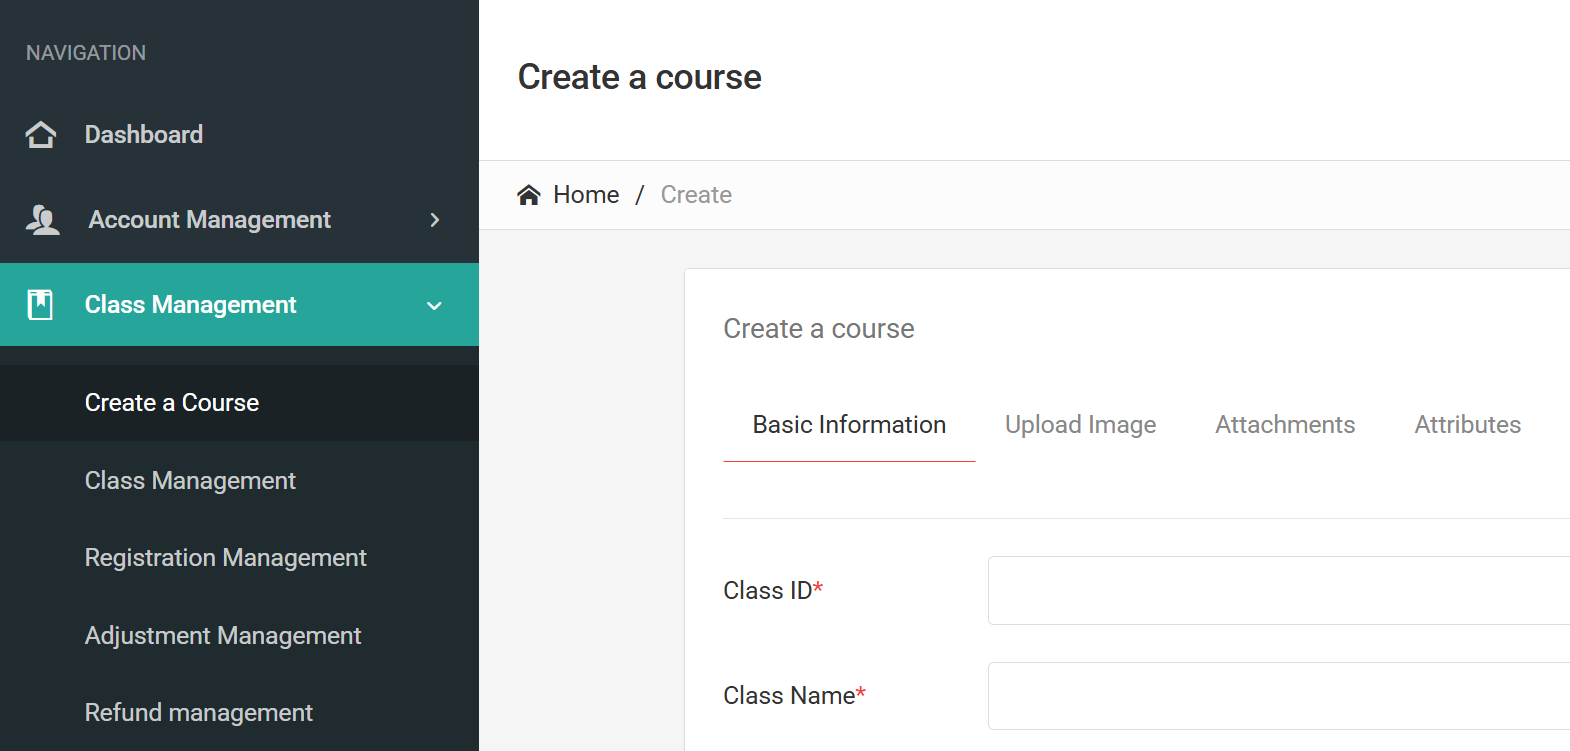
Task: Select the Attributes tab
Action: [x=1467, y=425]
